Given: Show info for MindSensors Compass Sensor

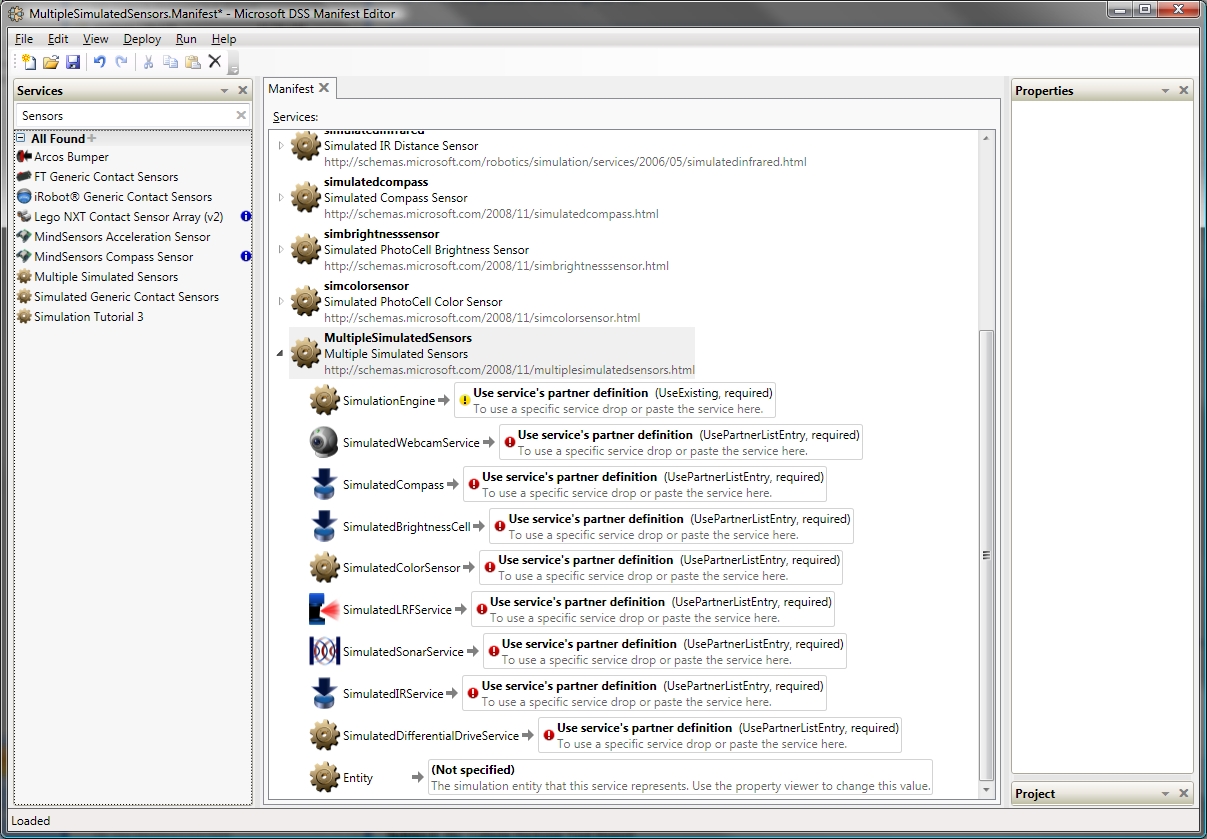Looking at the screenshot, I should [x=246, y=256].
